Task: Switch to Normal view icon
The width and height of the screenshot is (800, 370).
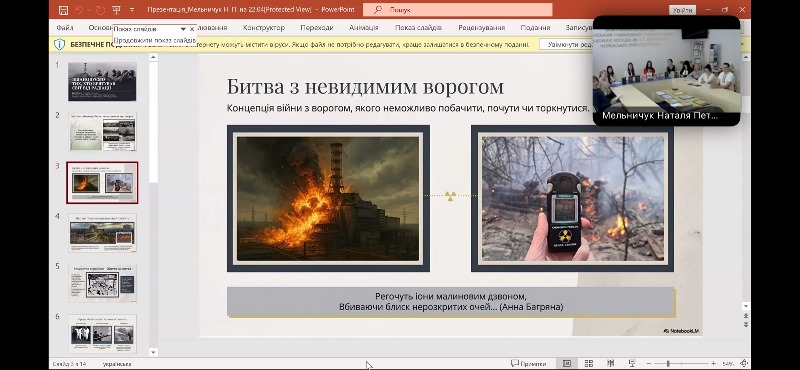Action: pyautogui.click(x=567, y=364)
